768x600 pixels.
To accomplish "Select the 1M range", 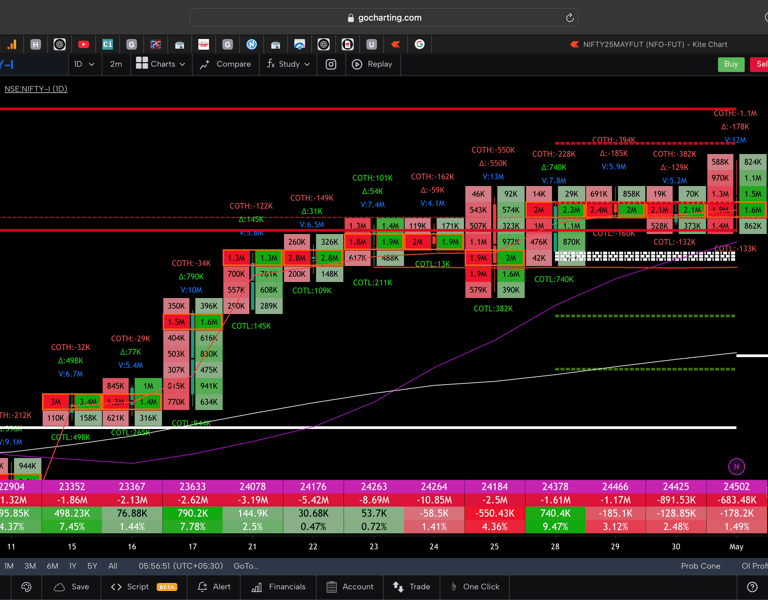I will coord(9,566).
